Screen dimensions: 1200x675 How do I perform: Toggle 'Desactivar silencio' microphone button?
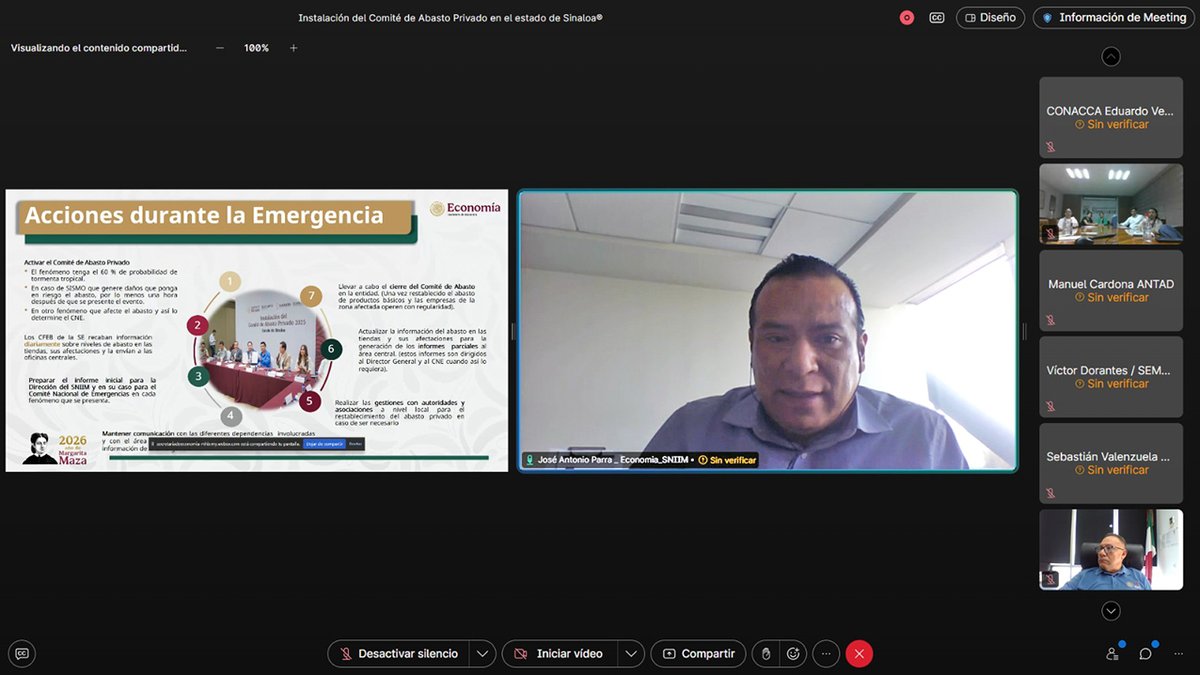click(x=398, y=654)
